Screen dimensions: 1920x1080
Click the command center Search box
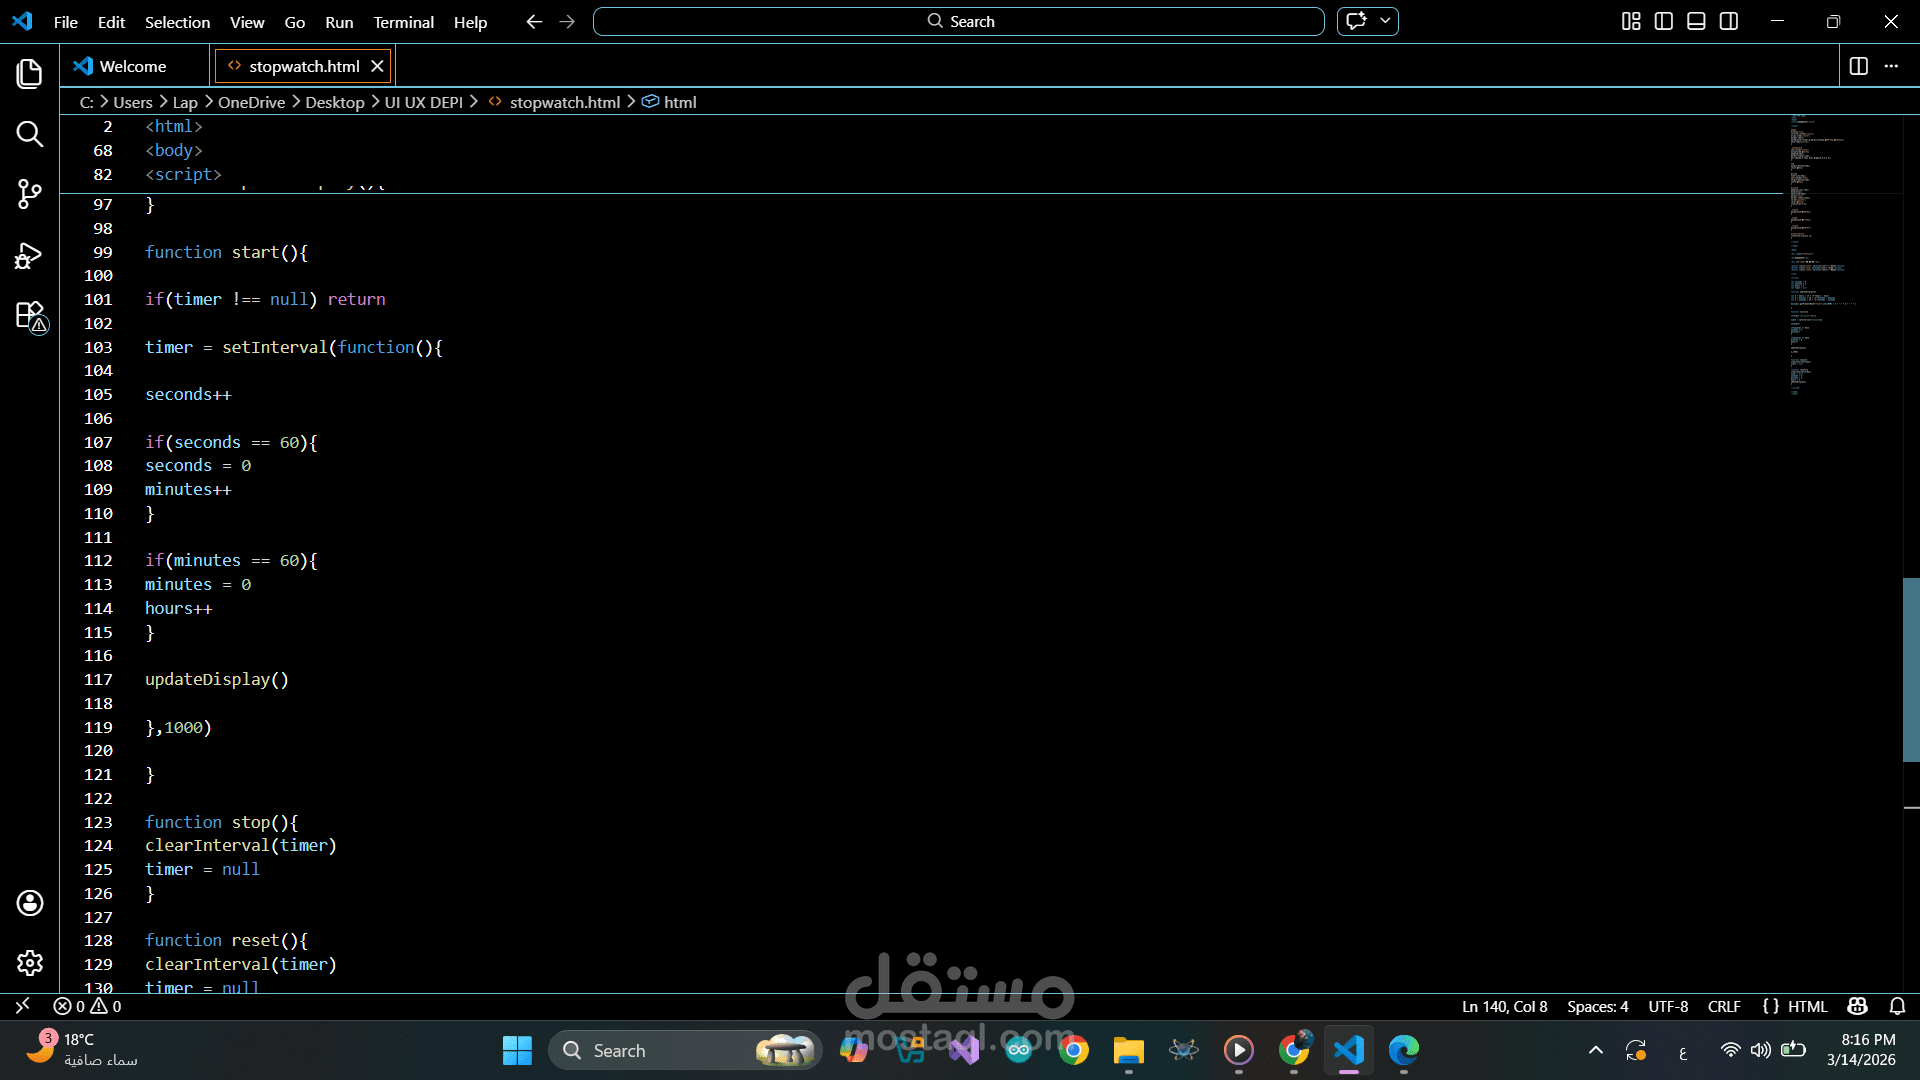[x=958, y=21]
